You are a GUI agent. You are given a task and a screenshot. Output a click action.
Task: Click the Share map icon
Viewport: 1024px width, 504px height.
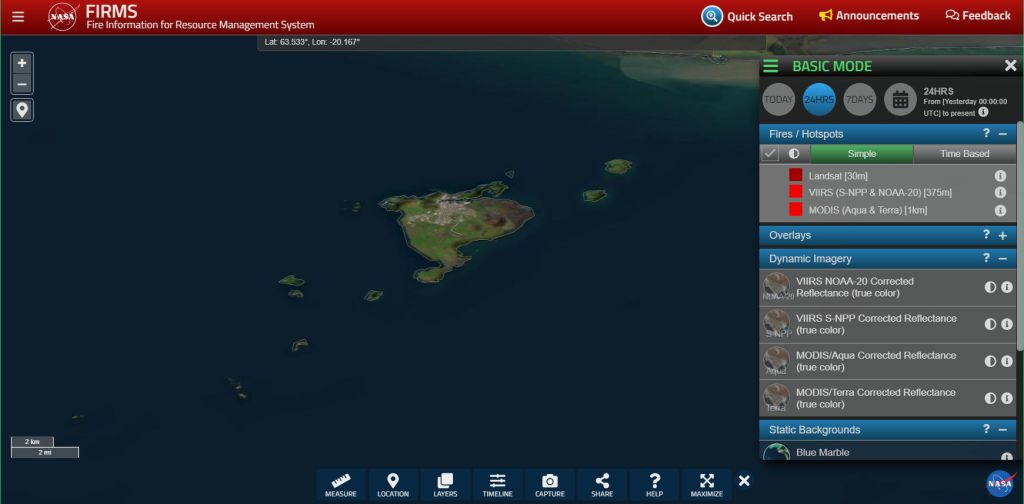click(602, 484)
